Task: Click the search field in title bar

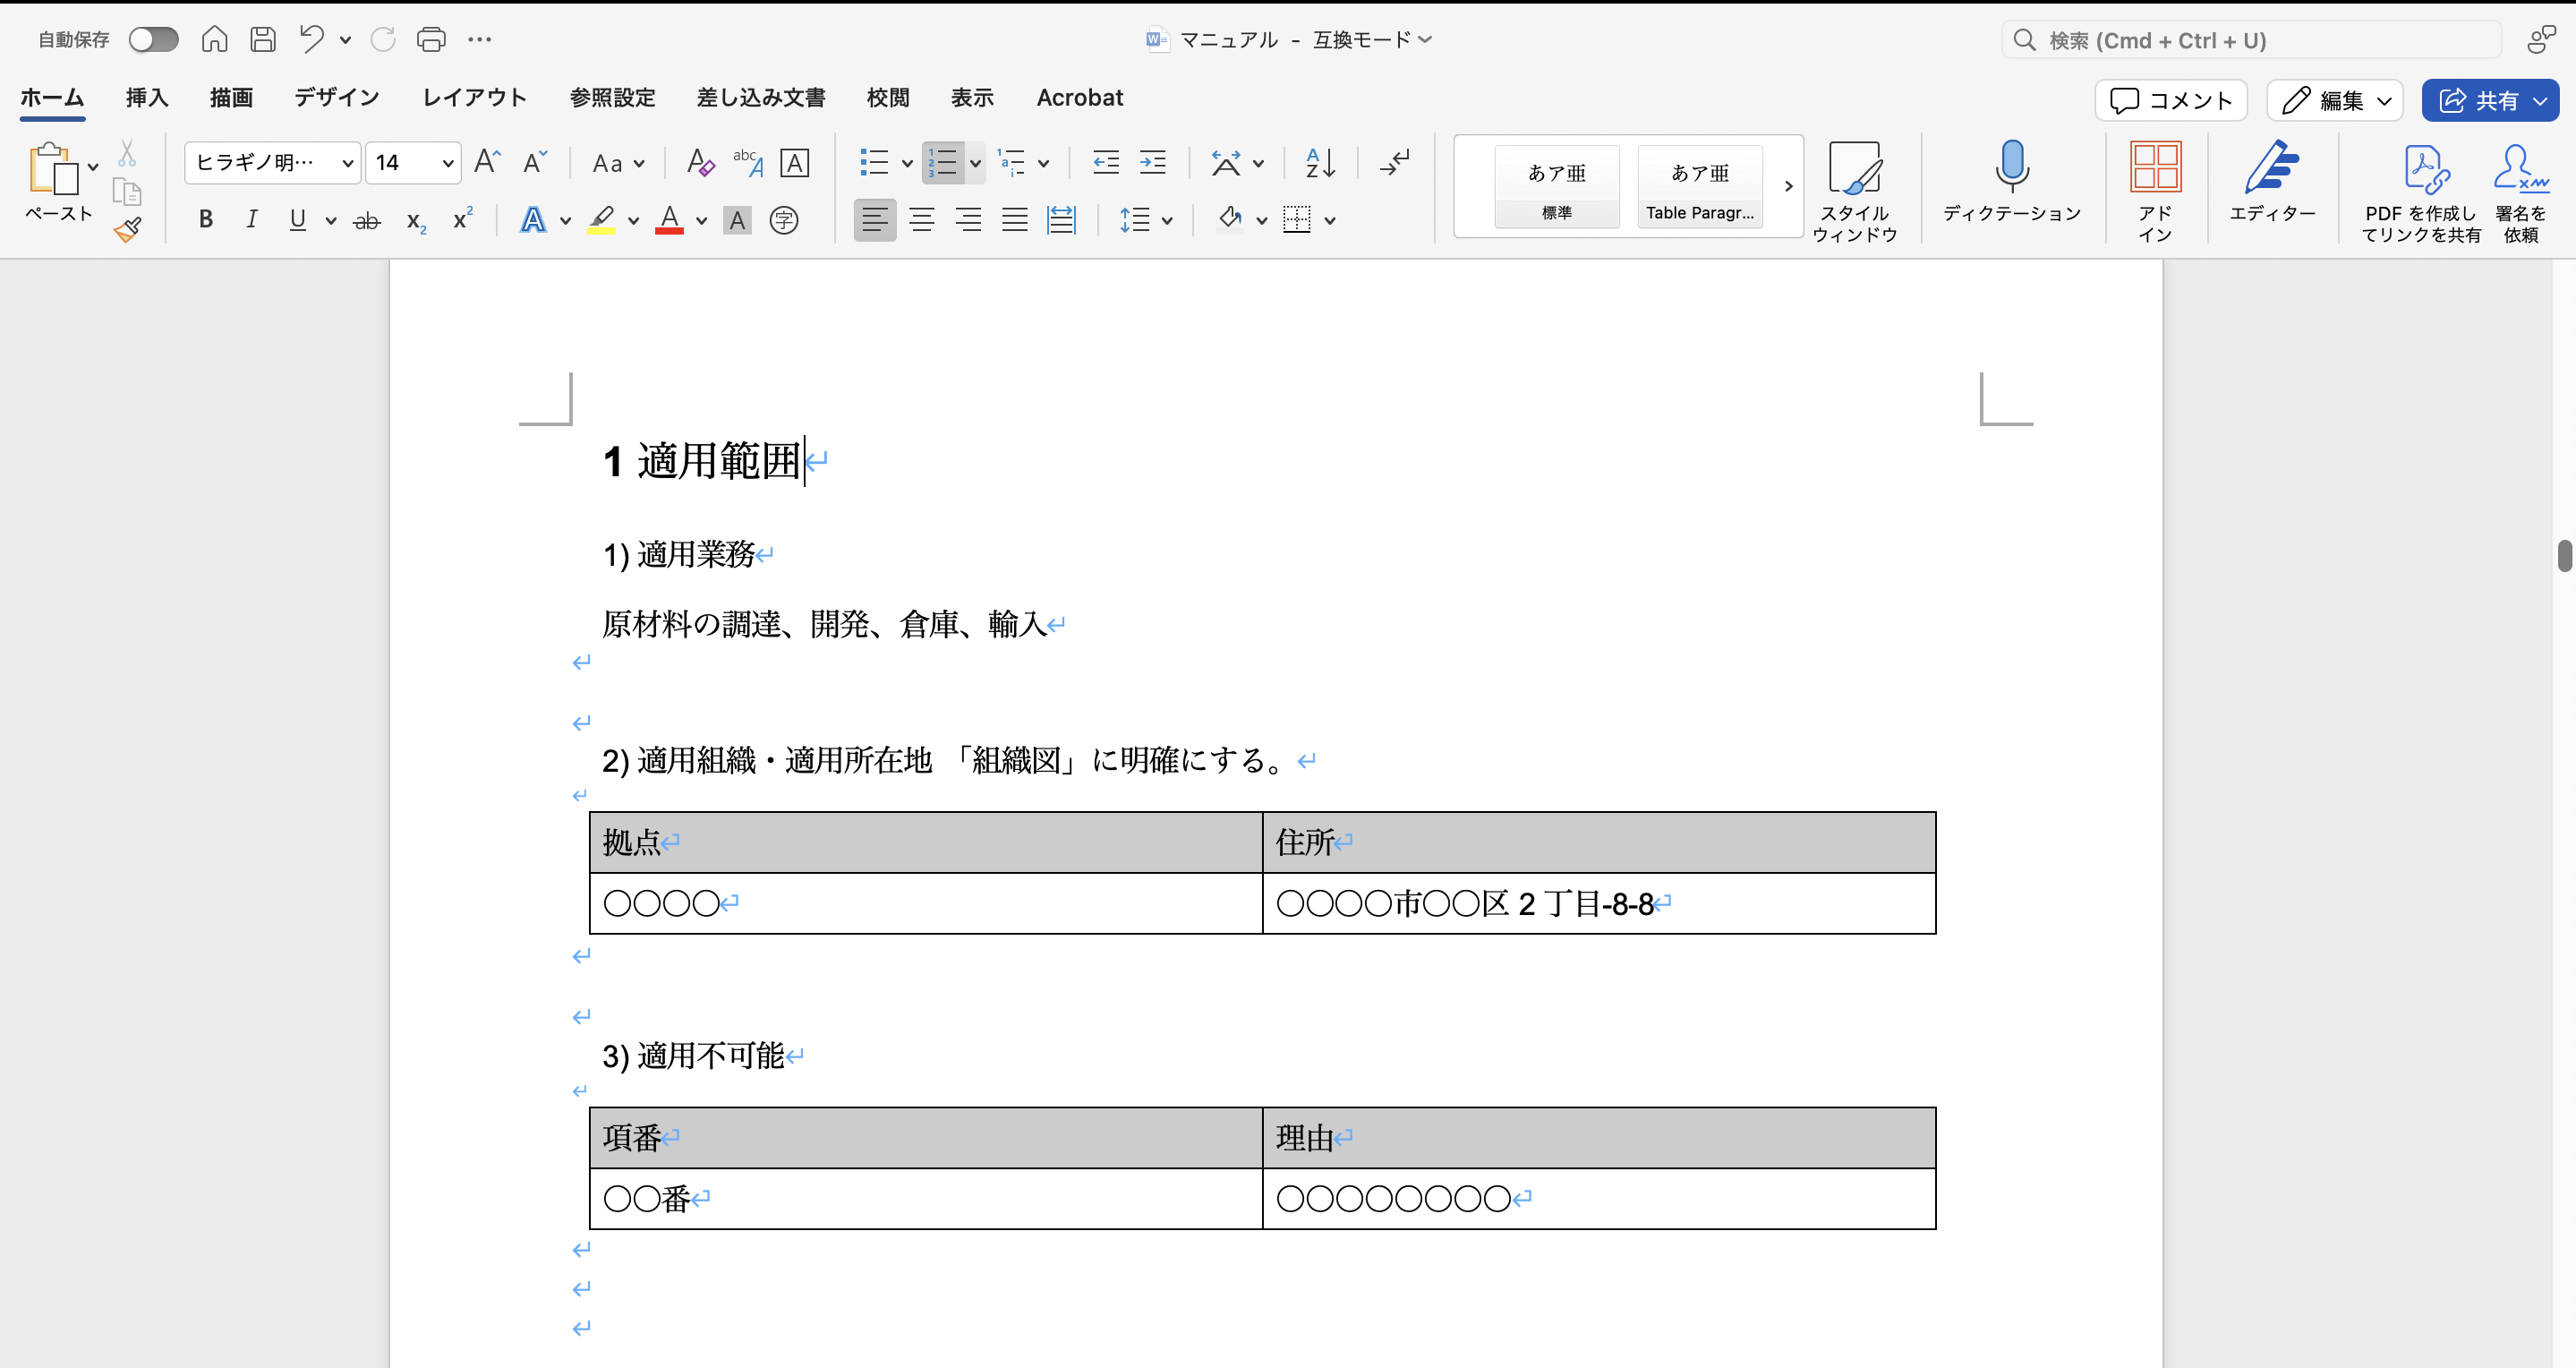Action: pos(2250,40)
